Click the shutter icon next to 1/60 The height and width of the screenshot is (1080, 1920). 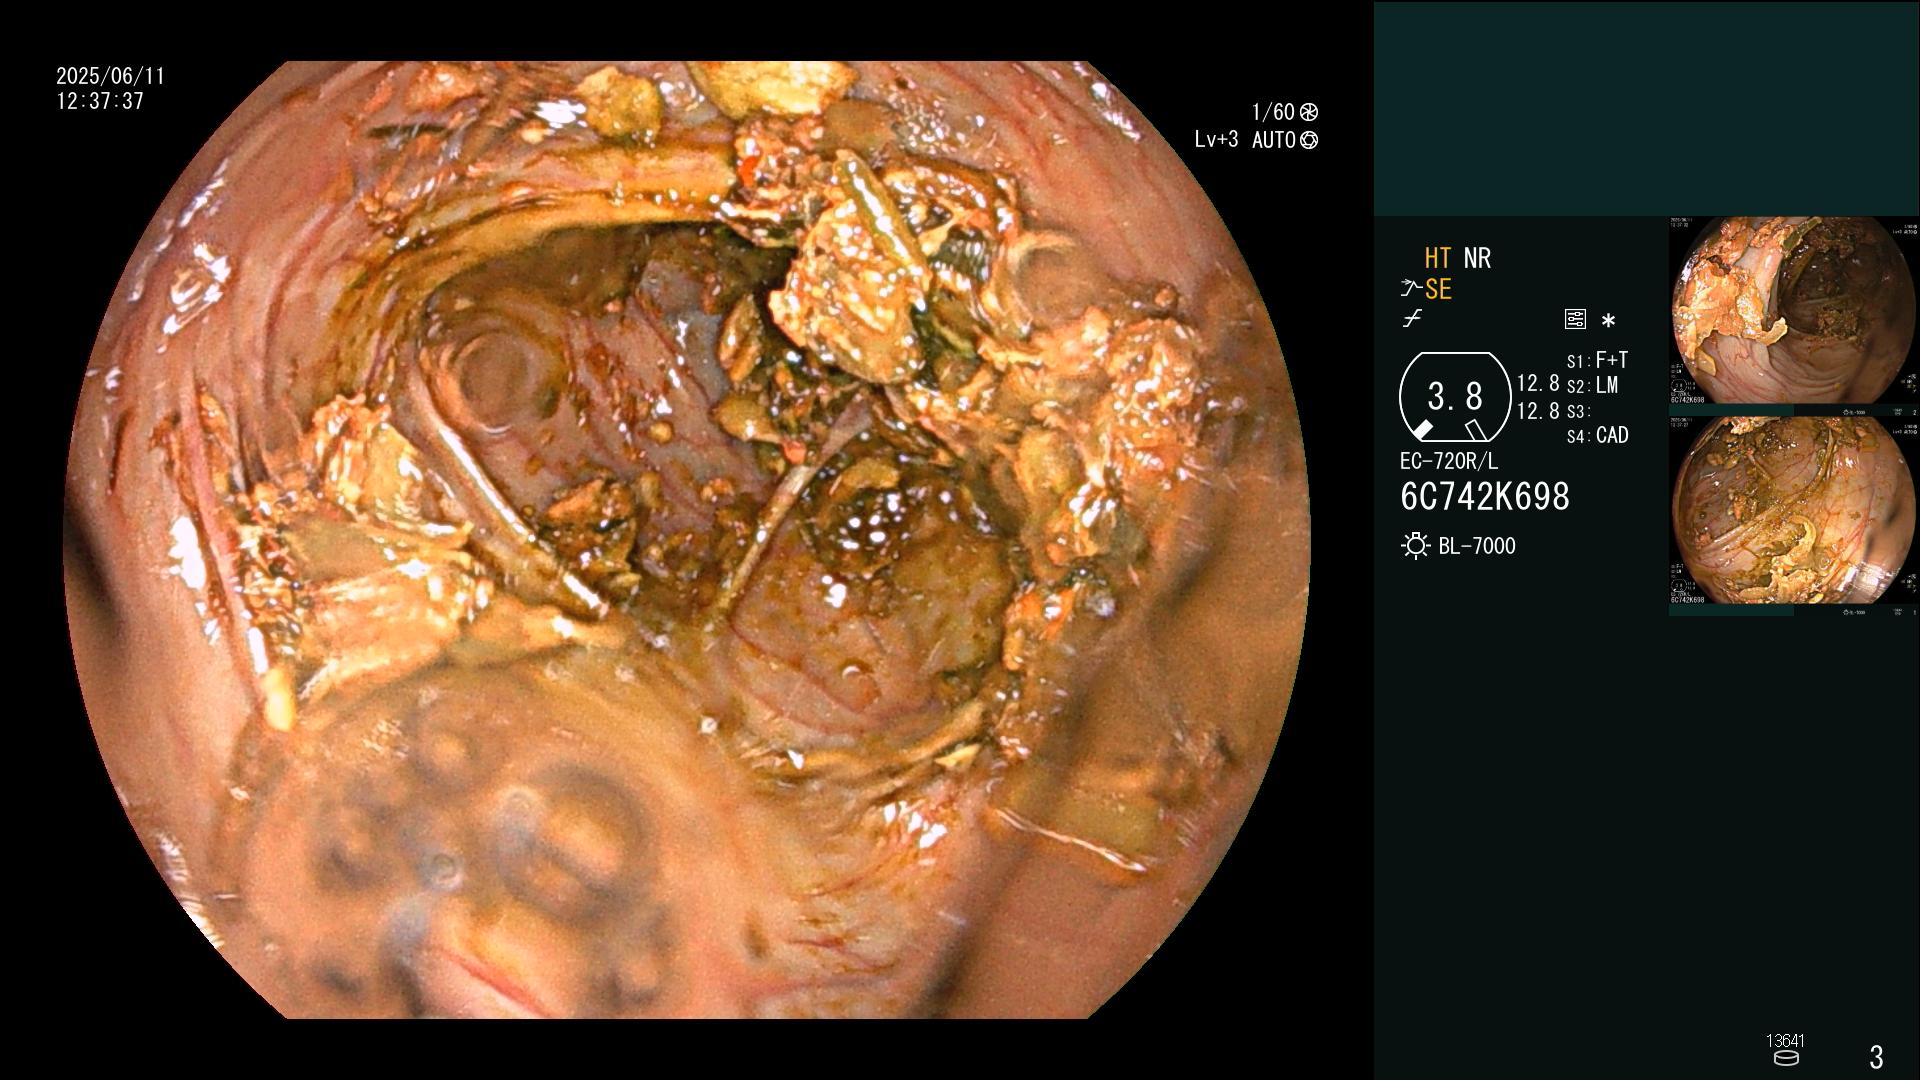pos(1308,112)
